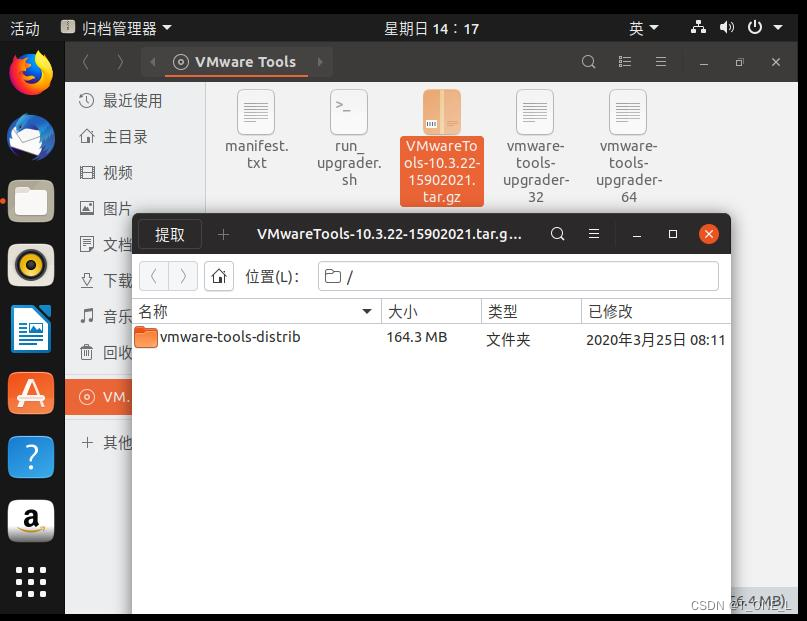This screenshot has height=621, width=807.
Task: Select run_upgrader.sh script file
Action: 349,138
